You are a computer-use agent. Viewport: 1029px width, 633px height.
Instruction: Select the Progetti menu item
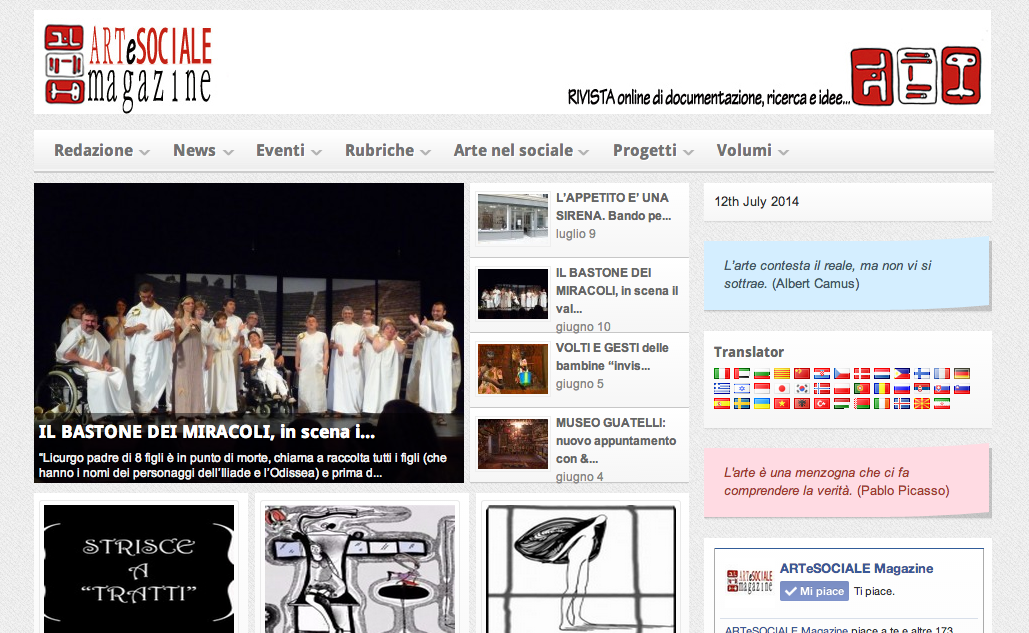(x=652, y=151)
